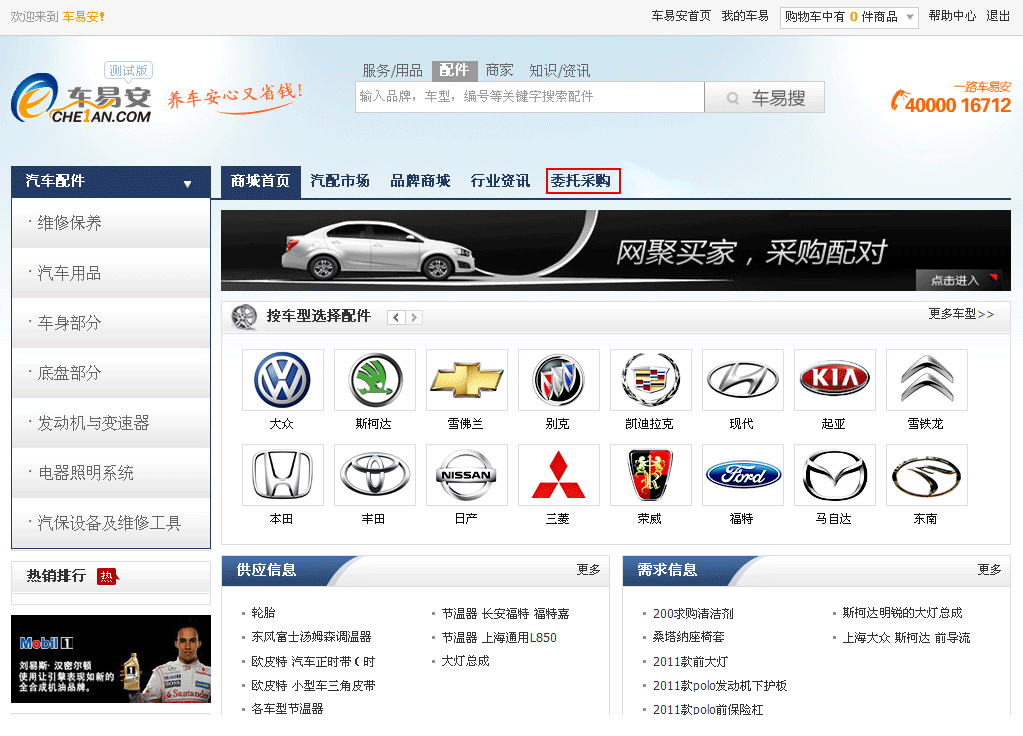Screen dimensions: 1023x736
Task: Click the wheel icon beside 按车型选择配件
Action: click(x=244, y=317)
